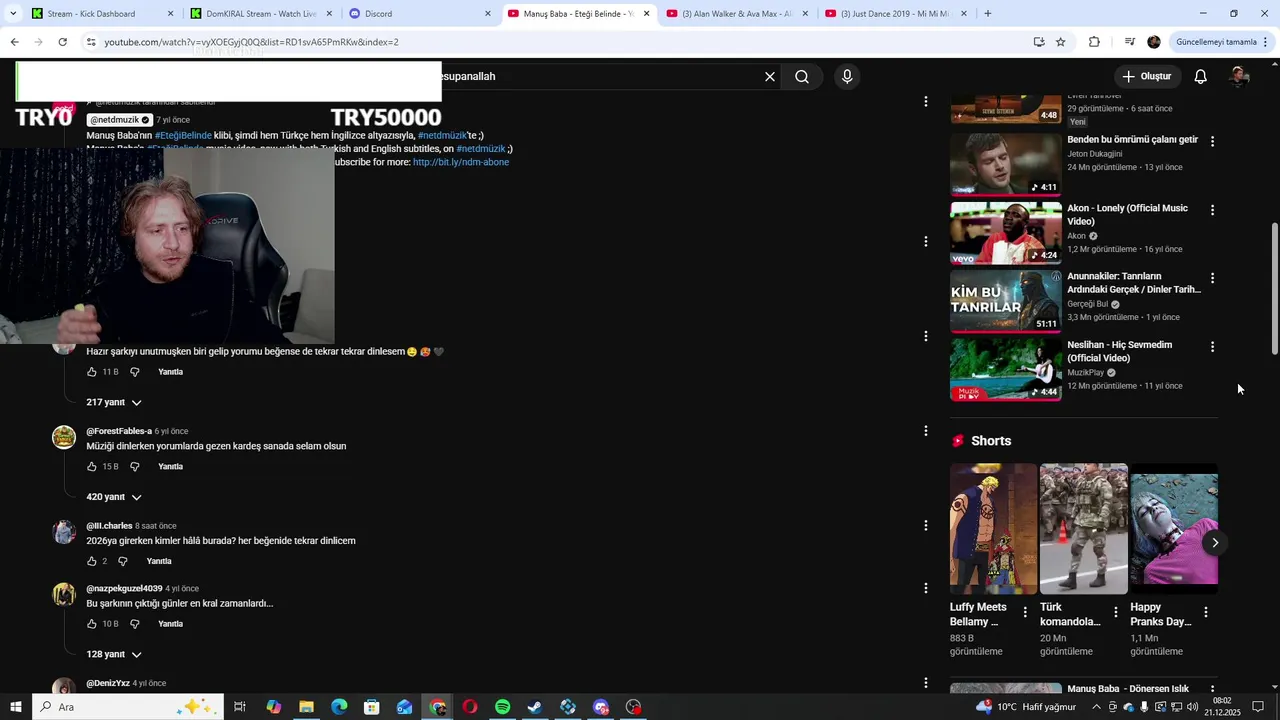Open the tab search dropdown arrow
The image size is (1280, 720).
pos(13,14)
